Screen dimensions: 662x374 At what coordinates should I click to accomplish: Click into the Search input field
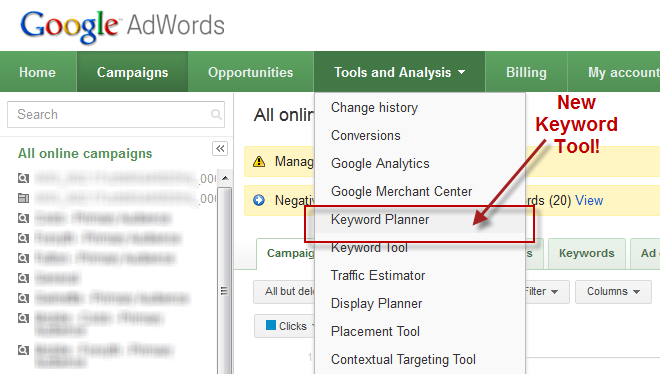tap(116, 114)
